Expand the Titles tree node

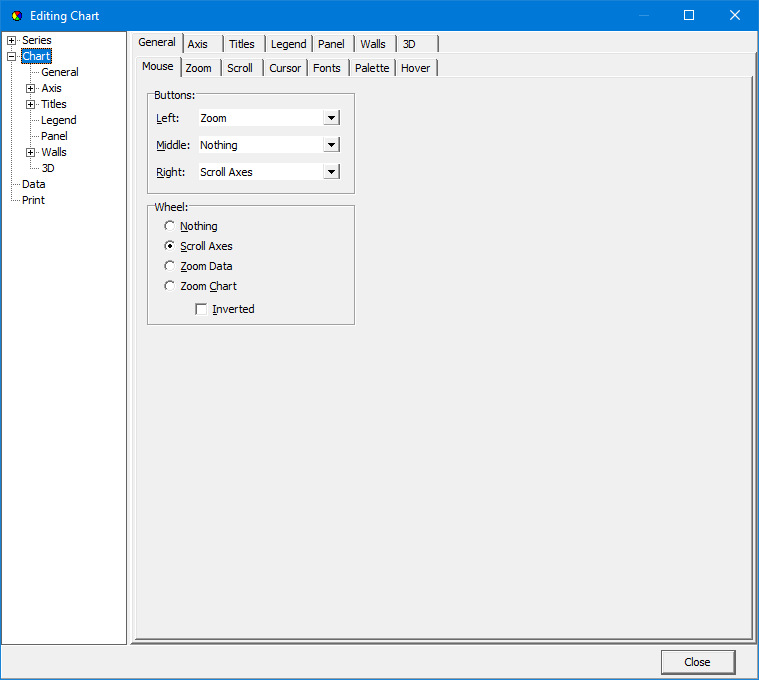tap(31, 104)
